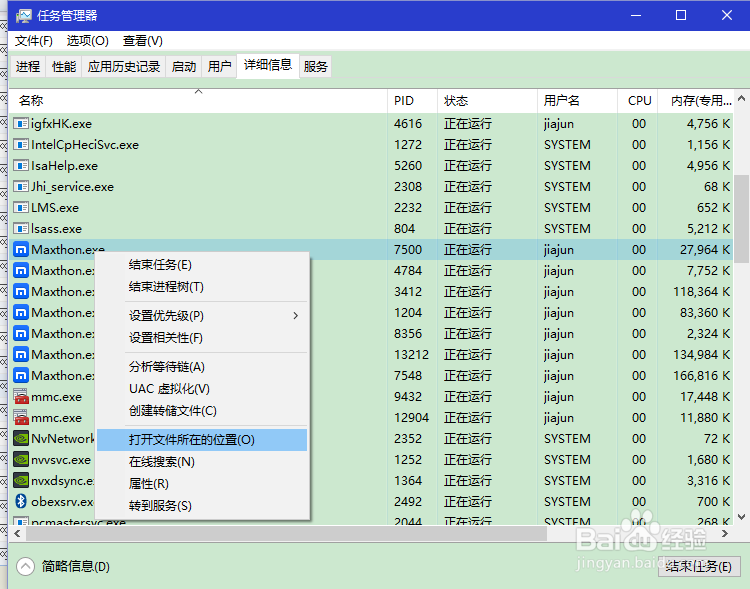
Task: Click Maxthon icon for PID 7548
Action: tap(21, 376)
